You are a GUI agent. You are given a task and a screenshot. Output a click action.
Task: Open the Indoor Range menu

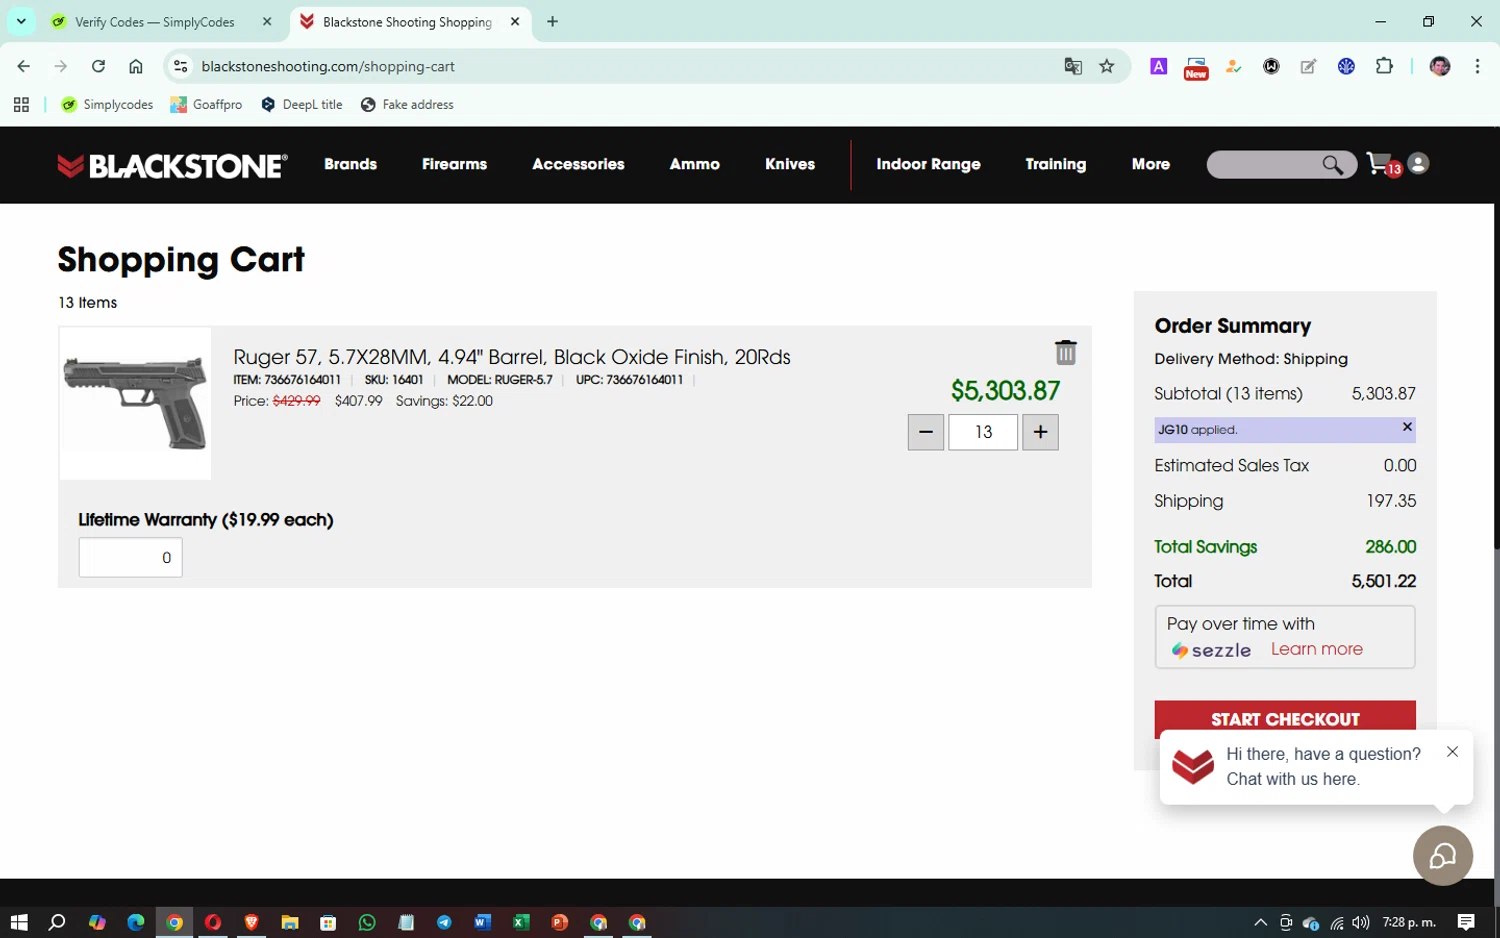pyautogui.click(x=928, y=164)
